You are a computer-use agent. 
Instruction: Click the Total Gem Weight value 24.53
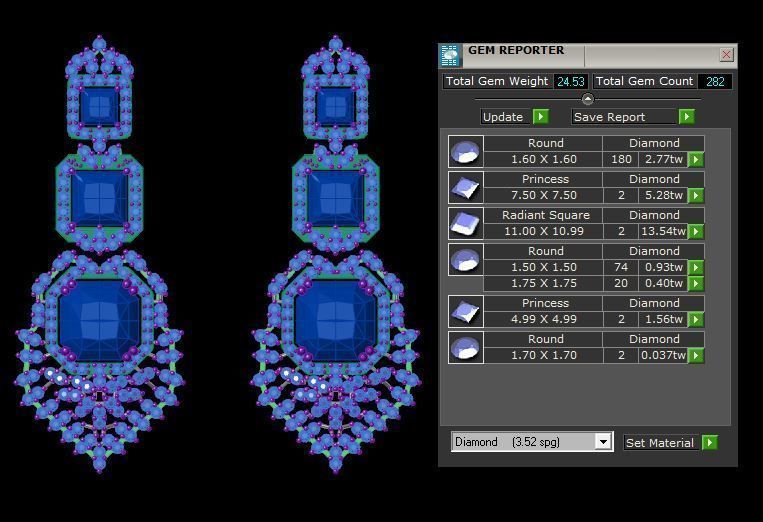(570, 81)
